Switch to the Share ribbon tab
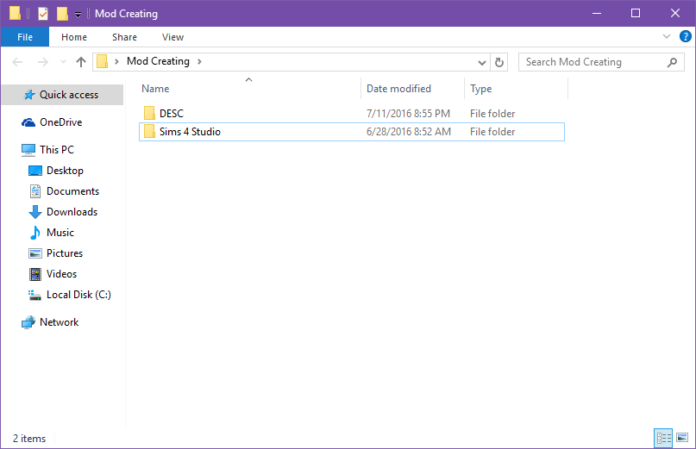The width and height of the screenshot is (696, 449). coord(124,37)
